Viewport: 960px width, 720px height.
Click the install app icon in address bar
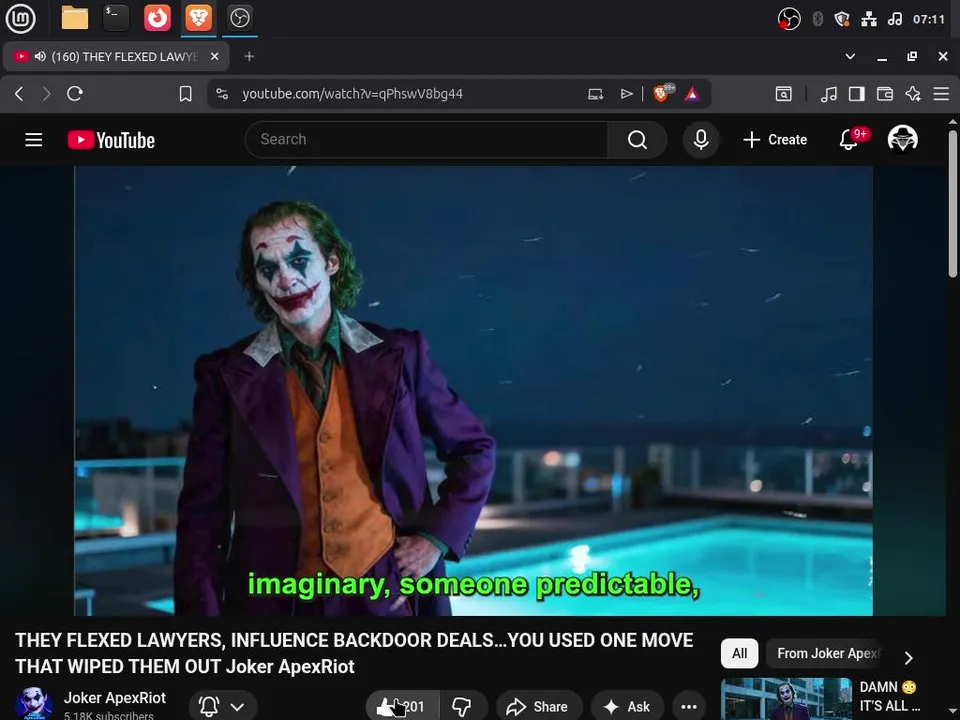[x=596, y=94]
